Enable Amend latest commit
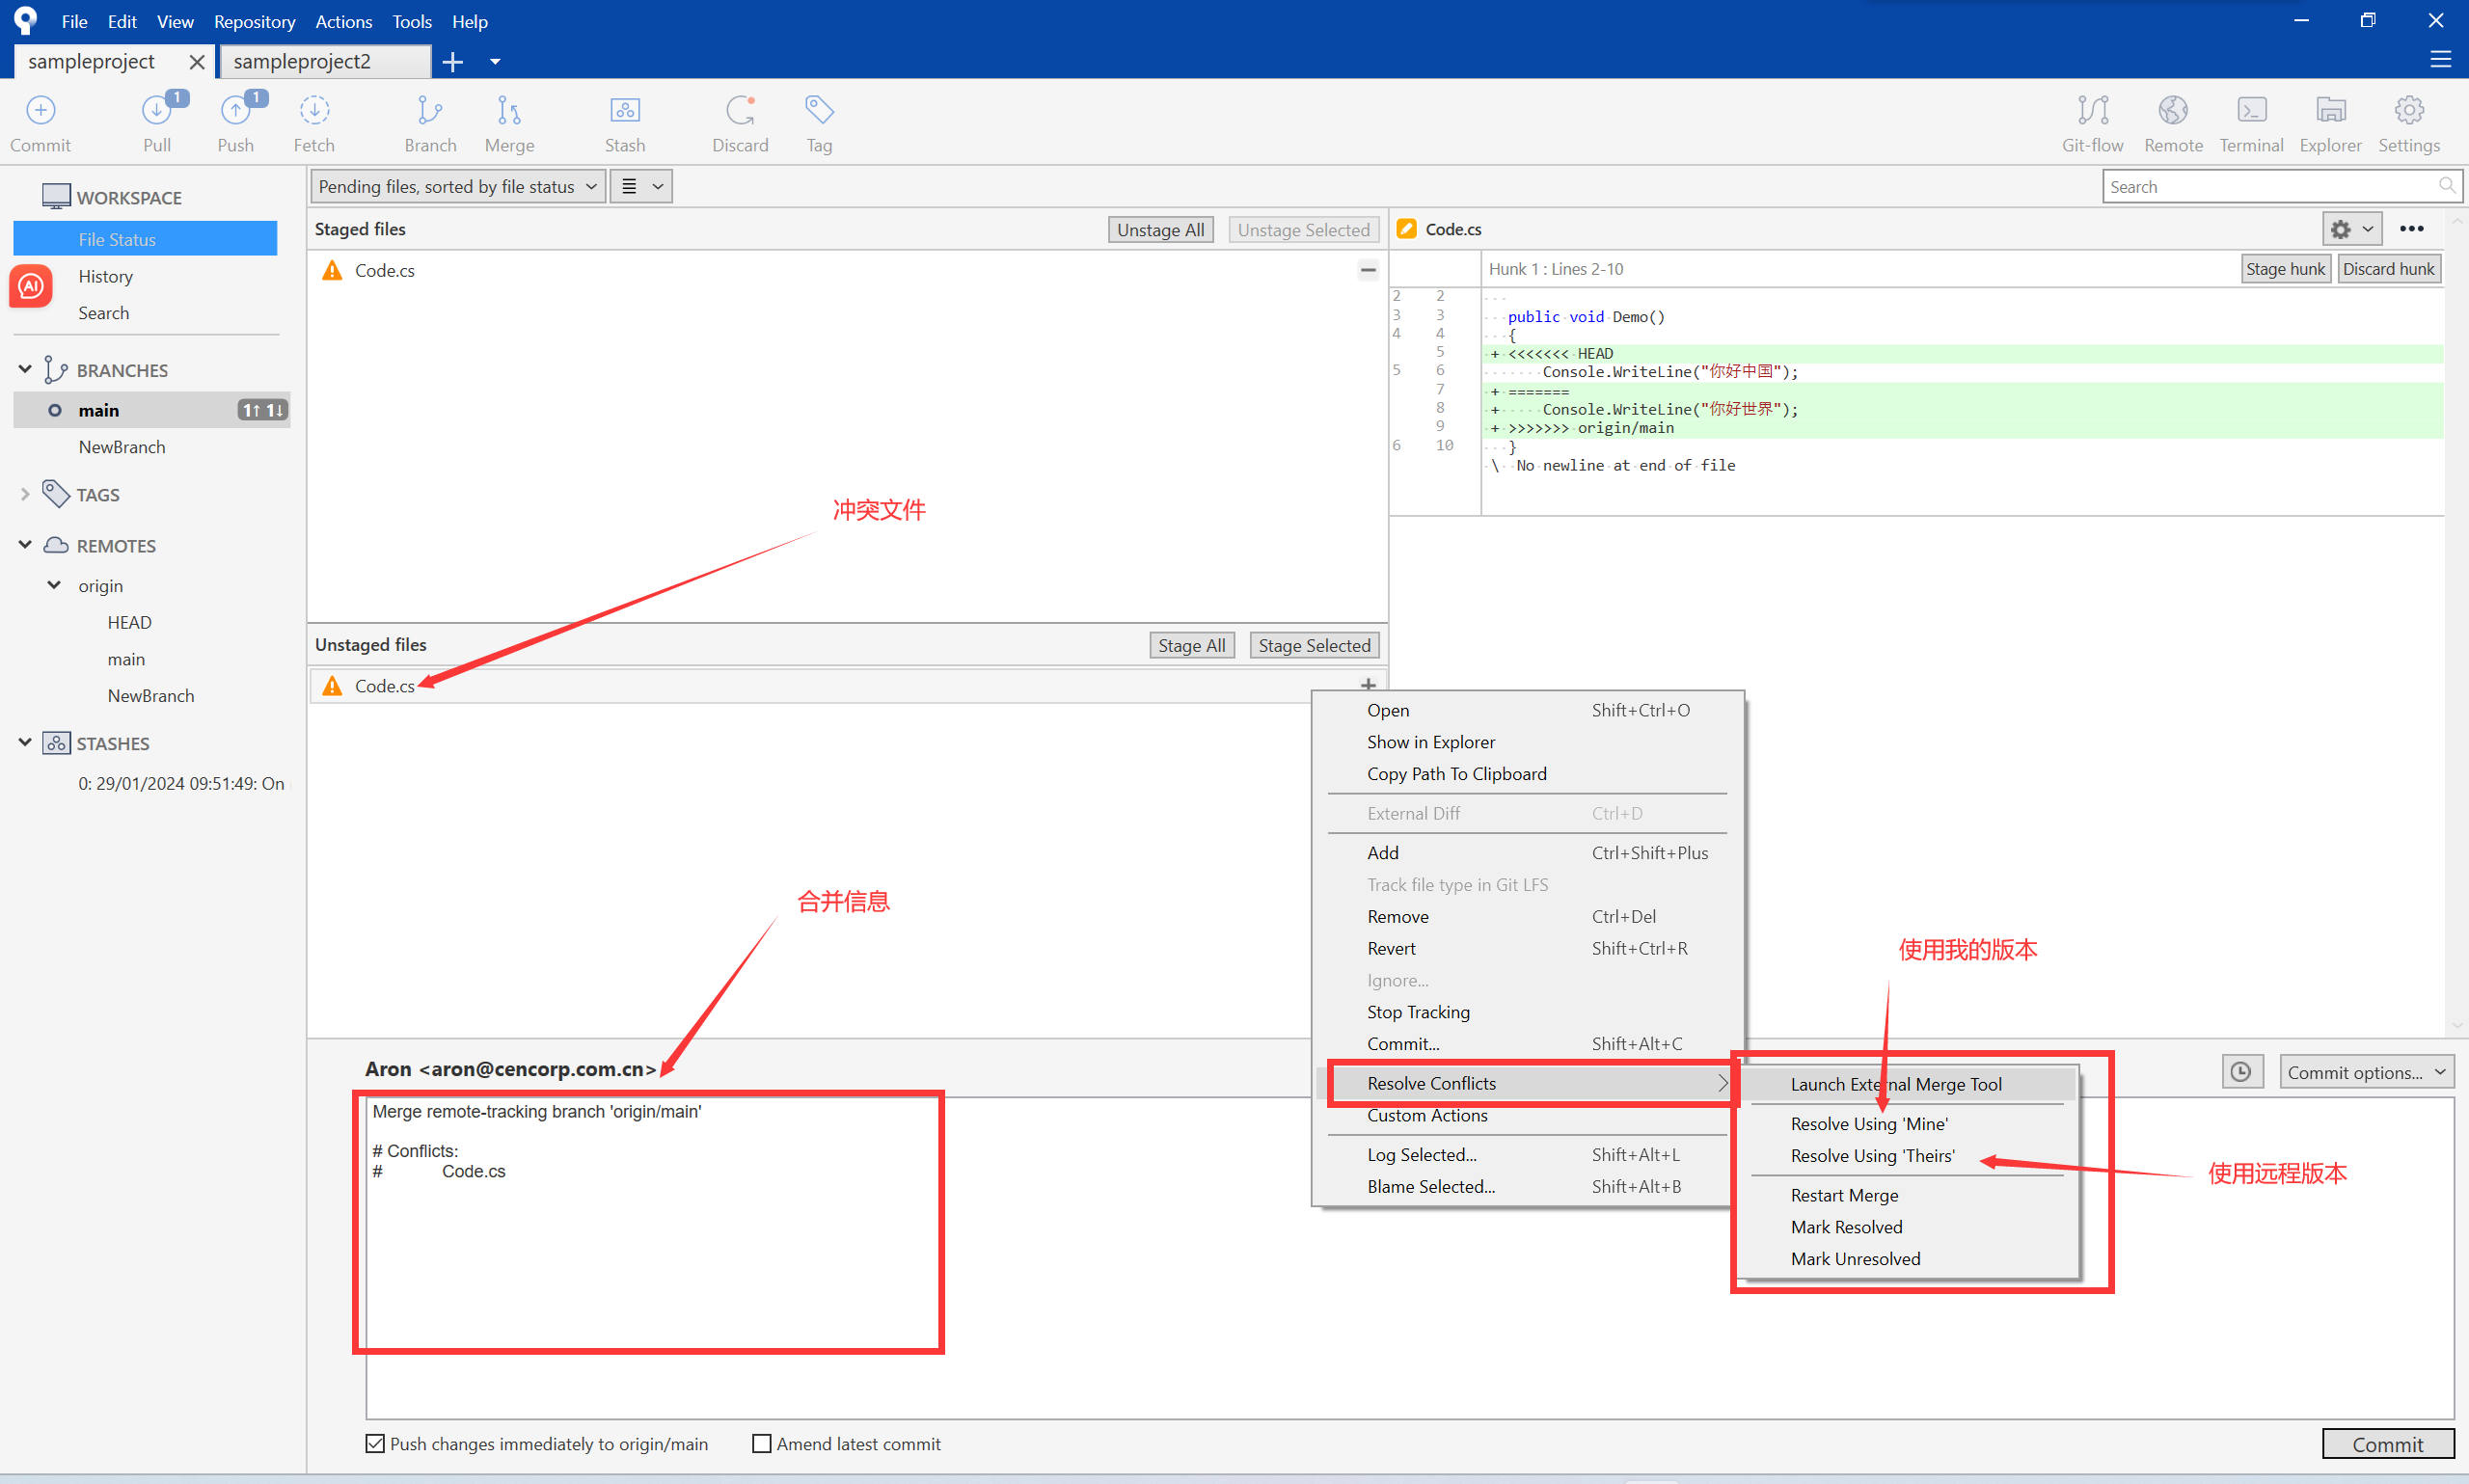2469x1484 pixels. [761, 1443]
